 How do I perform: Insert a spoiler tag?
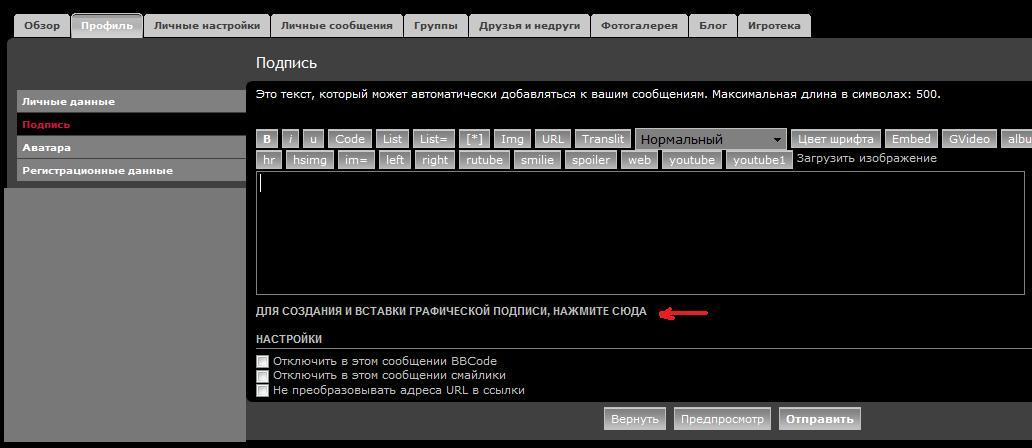click(x=590, y=160)
